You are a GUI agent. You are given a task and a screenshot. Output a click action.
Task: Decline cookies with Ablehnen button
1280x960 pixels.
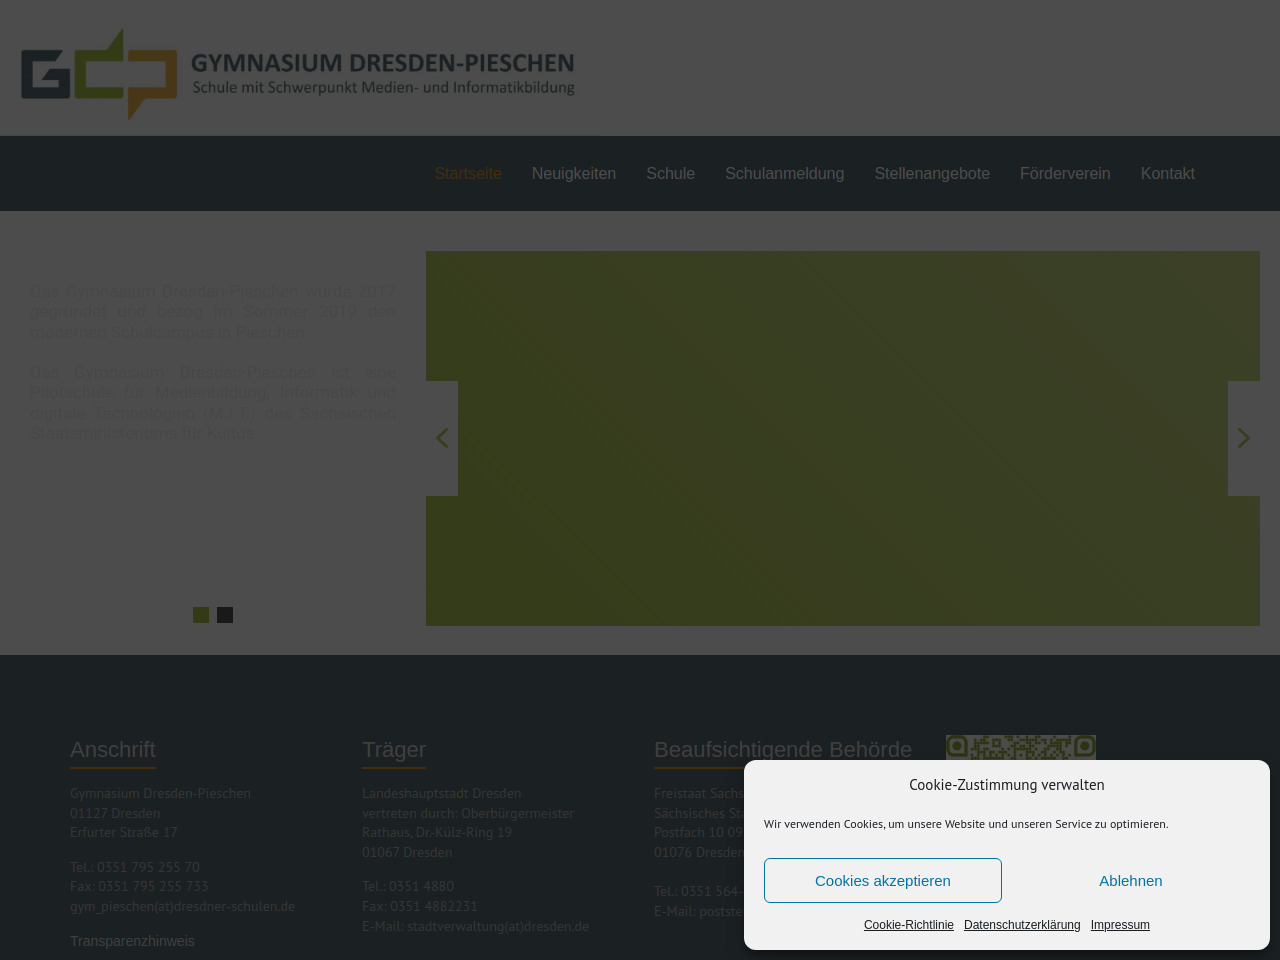click(1130, 881)
